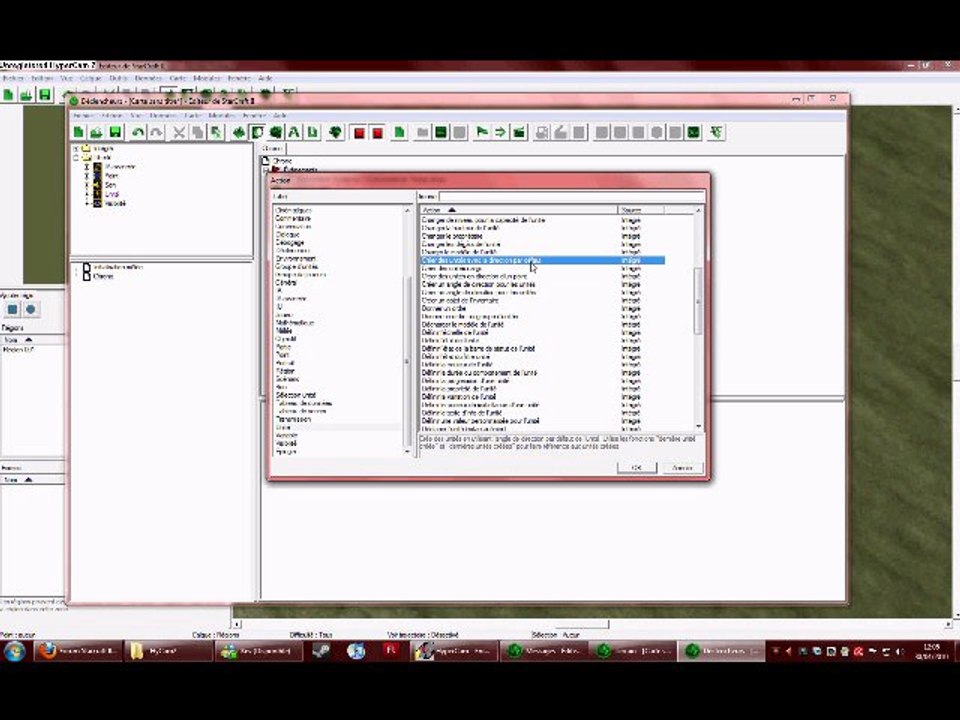Click the Save disk icon in the Déclencheurs toolbar

click(114, 132)
